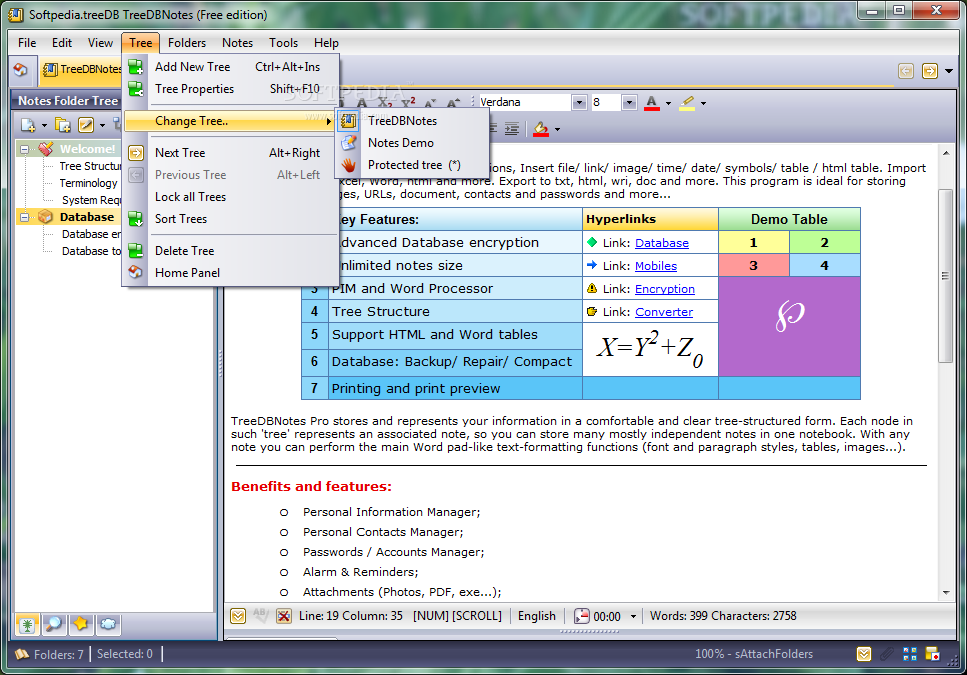The width and height of the screenshot is (967, 675).
Task: Click the new note icon in folder toolbar
Action: 28,125
